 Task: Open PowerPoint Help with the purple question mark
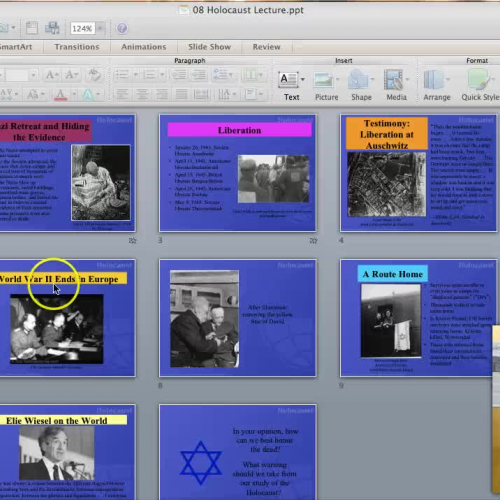(x=122, y=28)
